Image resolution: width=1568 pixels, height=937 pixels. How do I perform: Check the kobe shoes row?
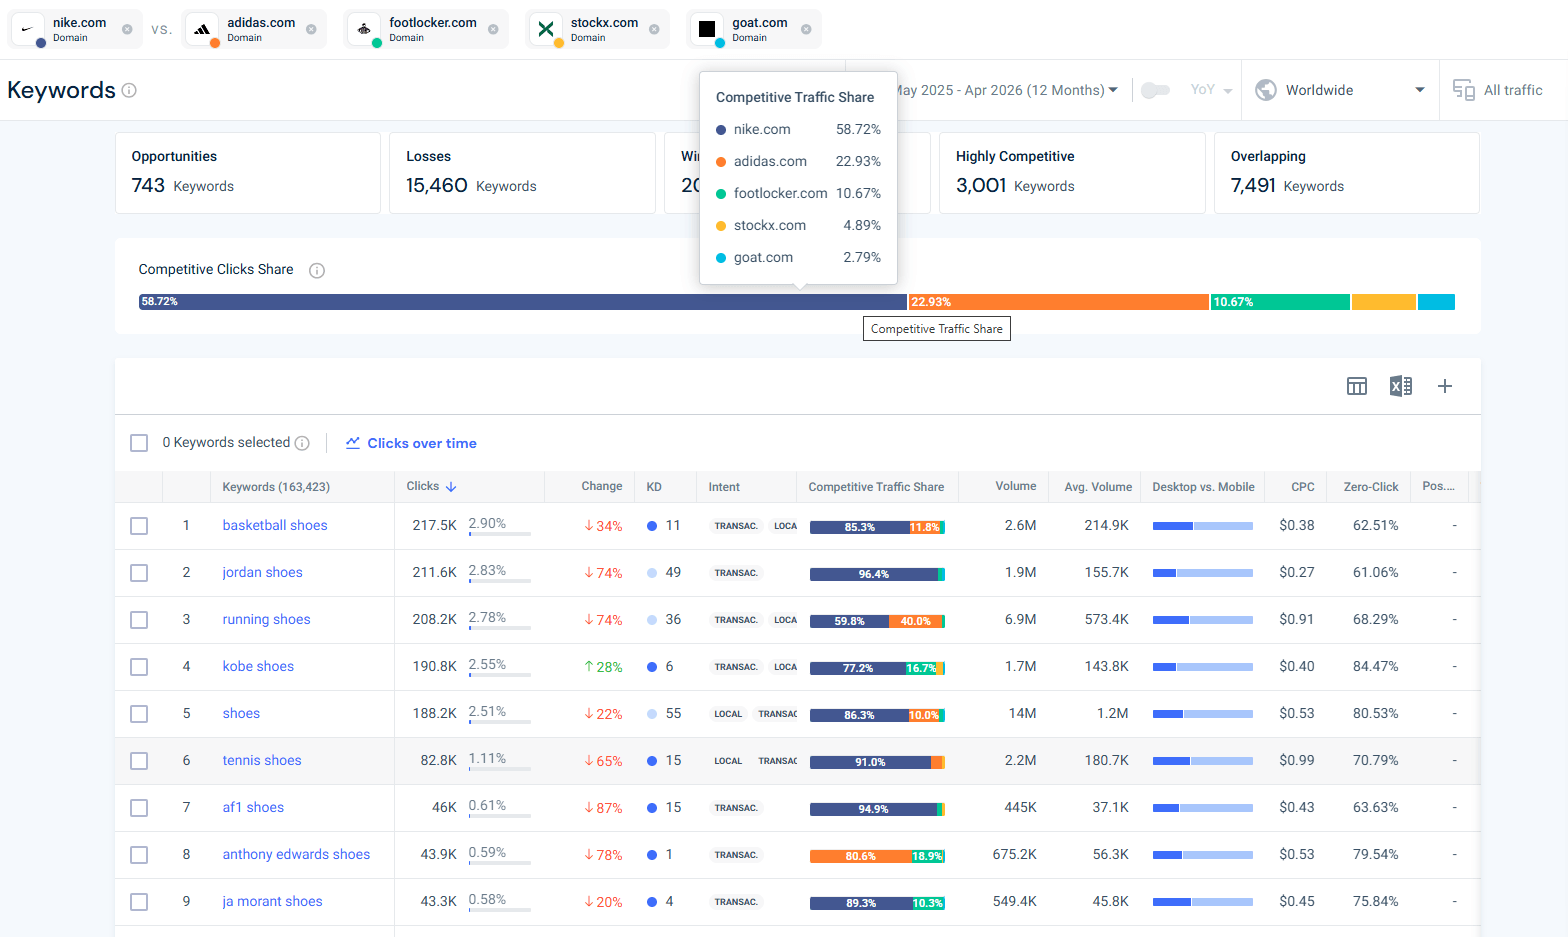coord(139,667)
